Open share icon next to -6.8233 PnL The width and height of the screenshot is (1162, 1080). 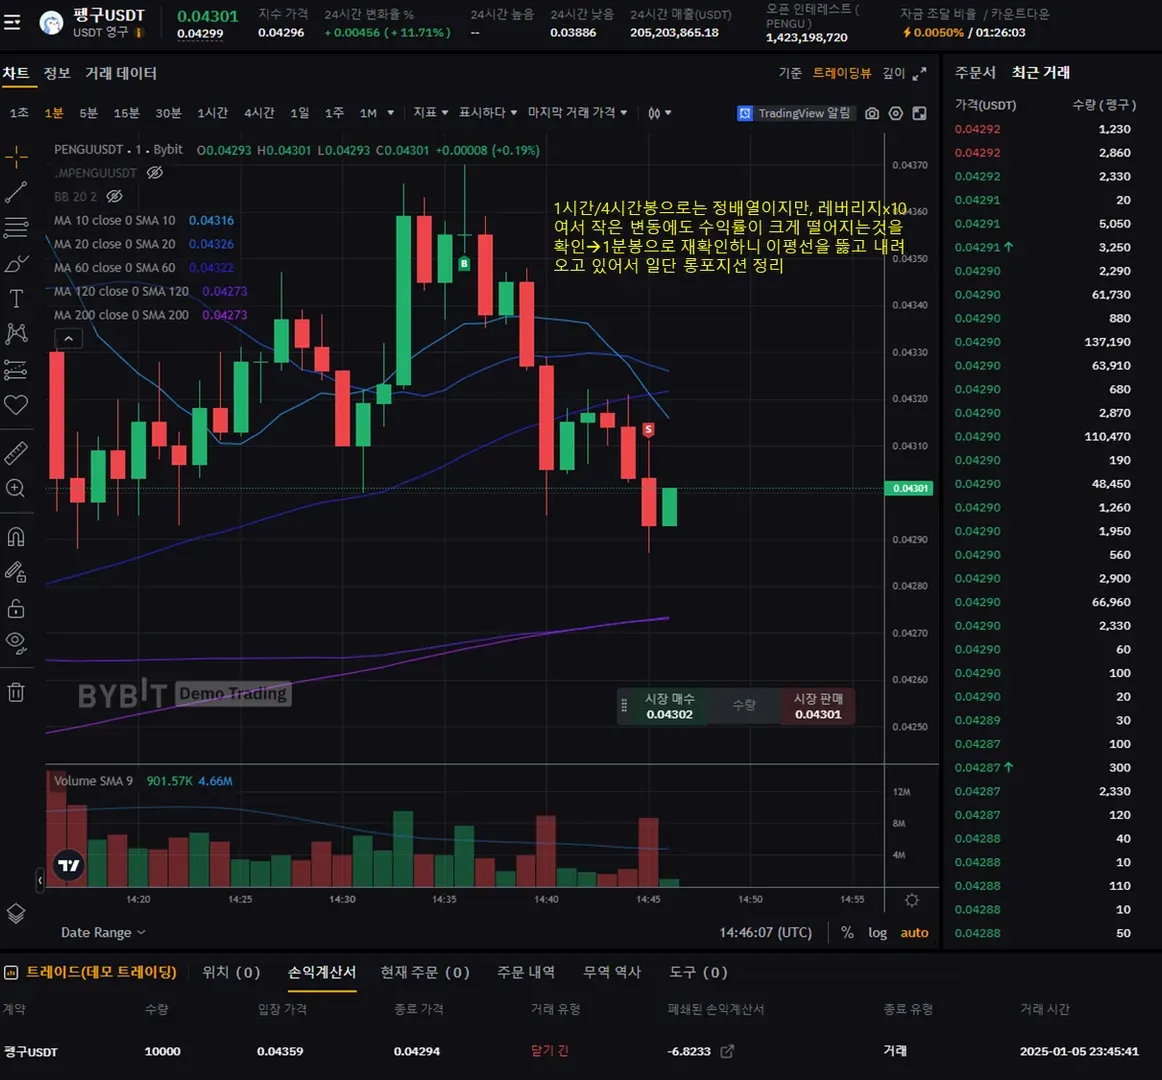(x=727, y=1051)
